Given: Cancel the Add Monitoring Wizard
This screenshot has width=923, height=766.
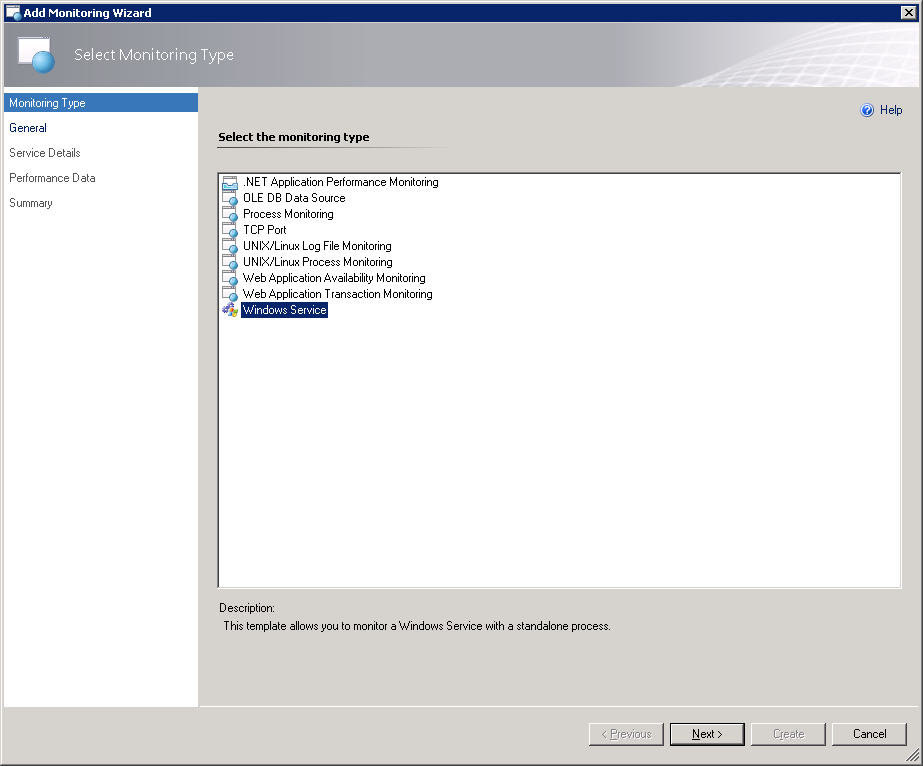Looking at the screenshot, I should (869, 734).
